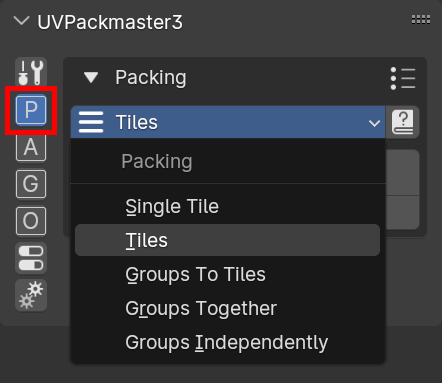The height and width of the screenshot is (383, 442).
Task: Choose the highlighted Tiles option
Action: [227, 240]
